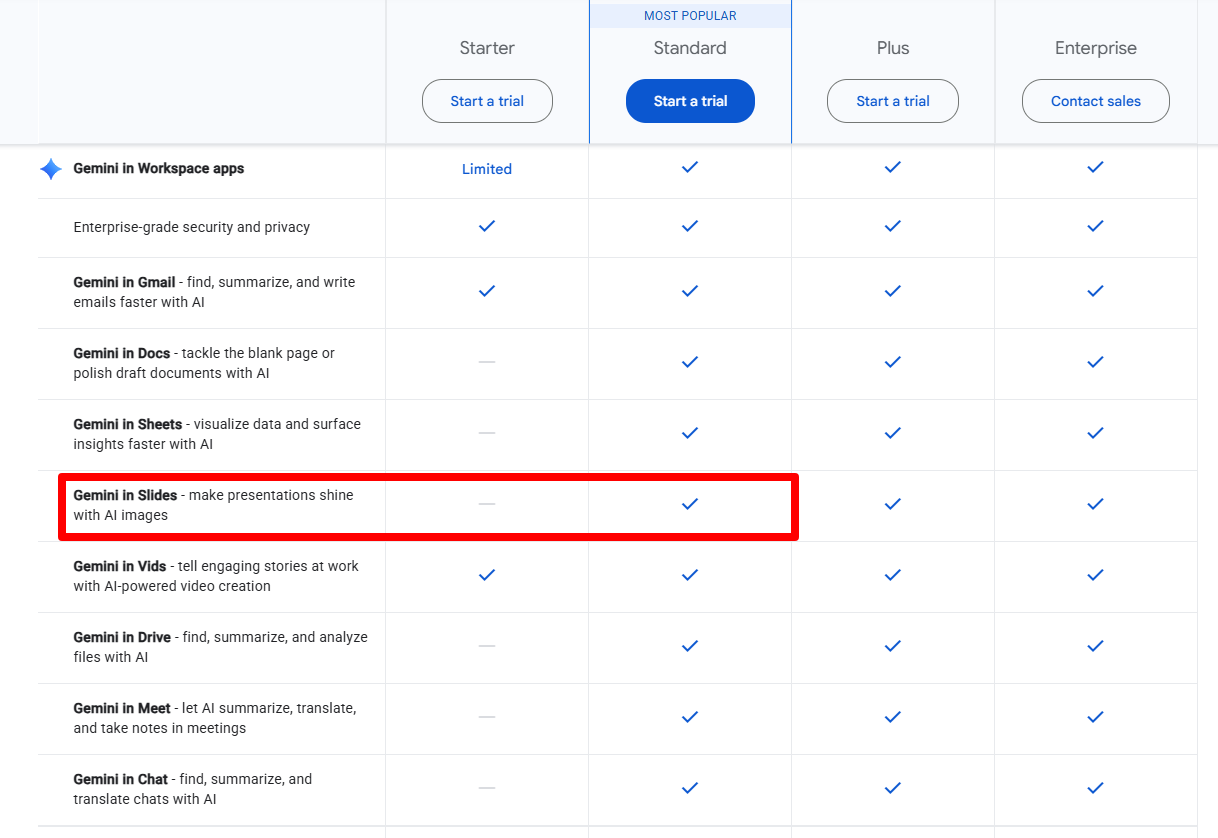Click the Gemini in Docs description
This screenshot has width=1218, height=838.
click(x=204, y=363)
